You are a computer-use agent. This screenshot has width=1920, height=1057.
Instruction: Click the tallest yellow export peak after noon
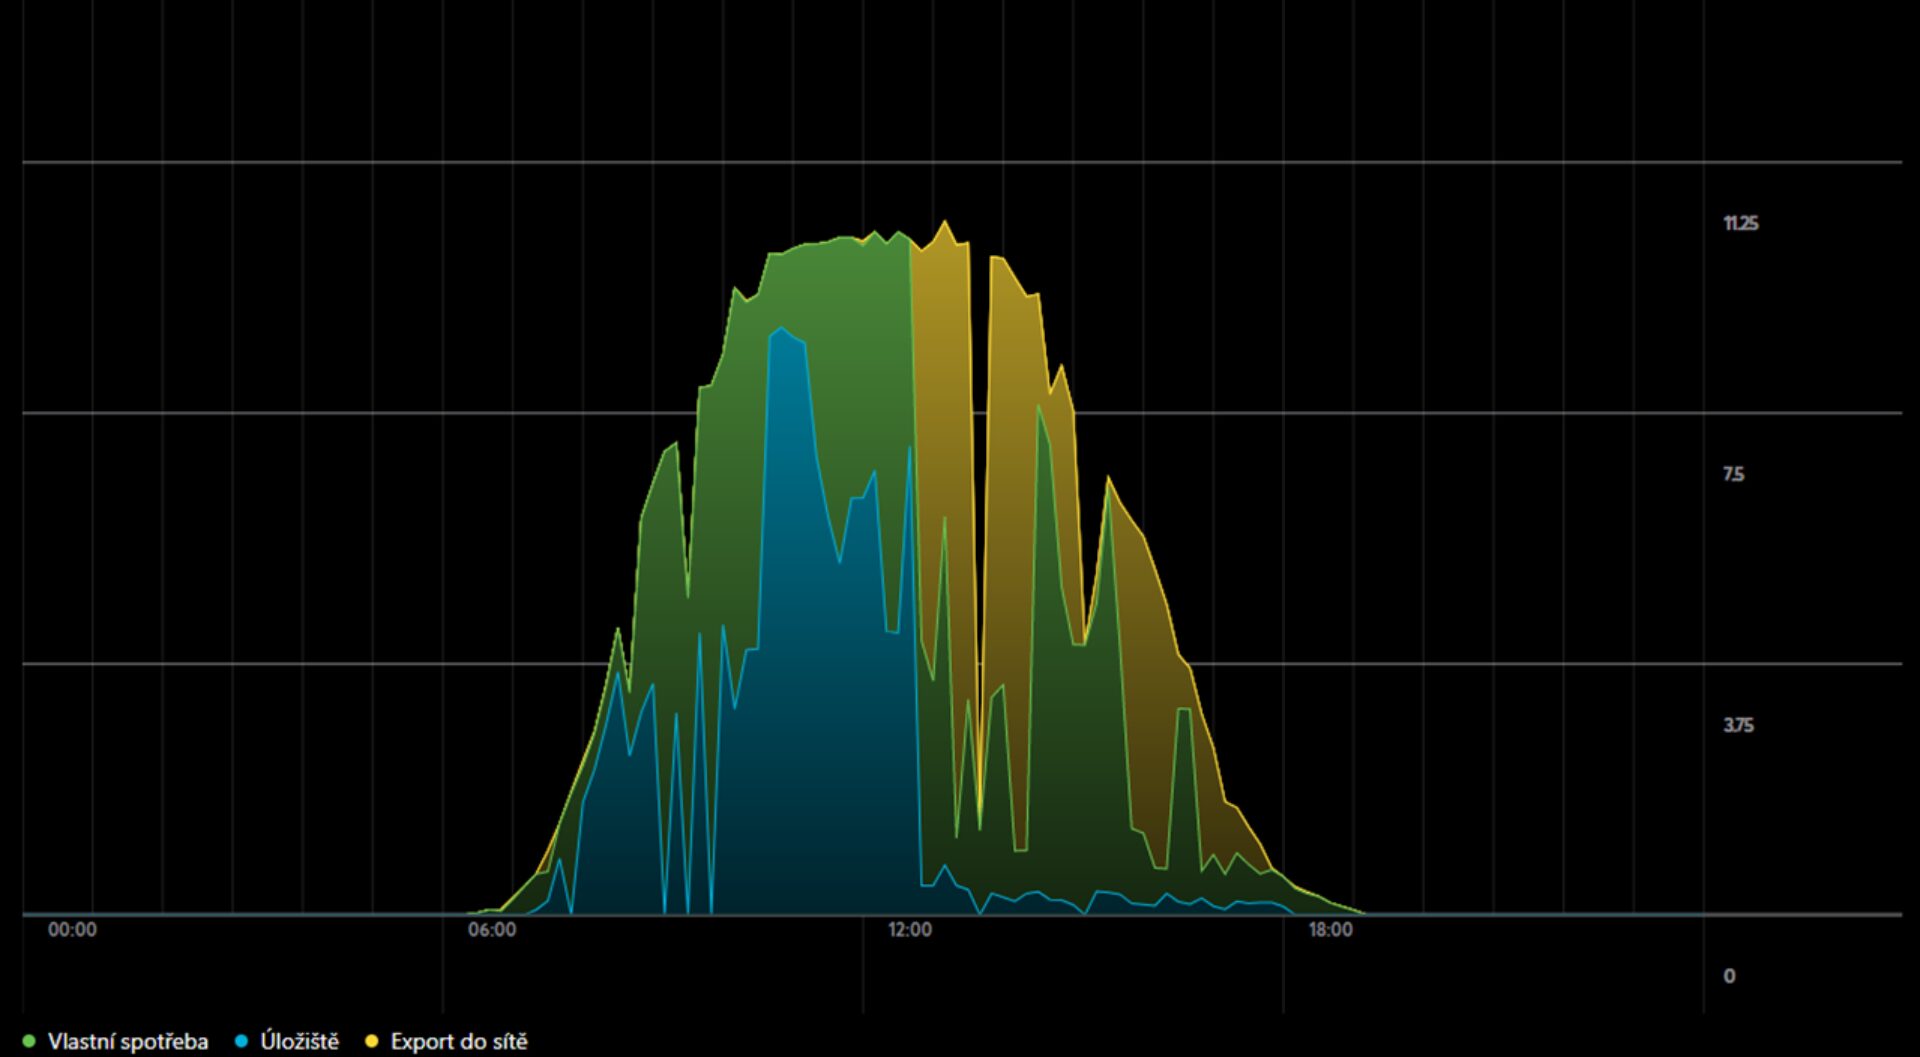point(945,225)
